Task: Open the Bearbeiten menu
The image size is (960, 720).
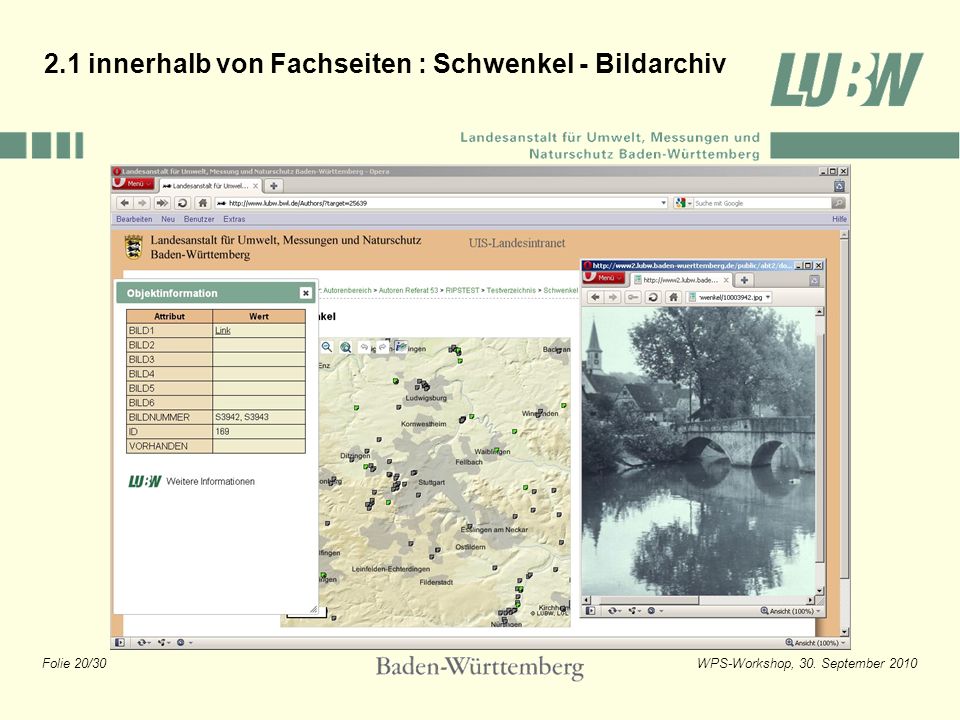Action: pyautogui.click(x=134, y=219)
